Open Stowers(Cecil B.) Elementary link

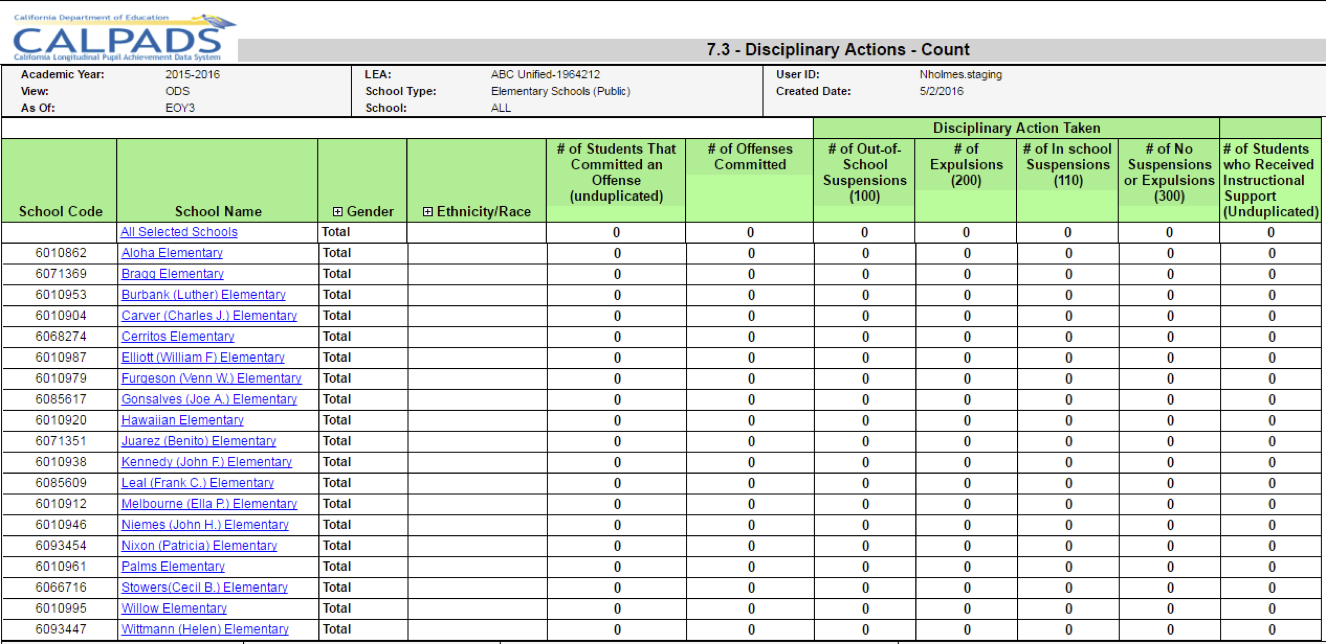coord(204,588)
